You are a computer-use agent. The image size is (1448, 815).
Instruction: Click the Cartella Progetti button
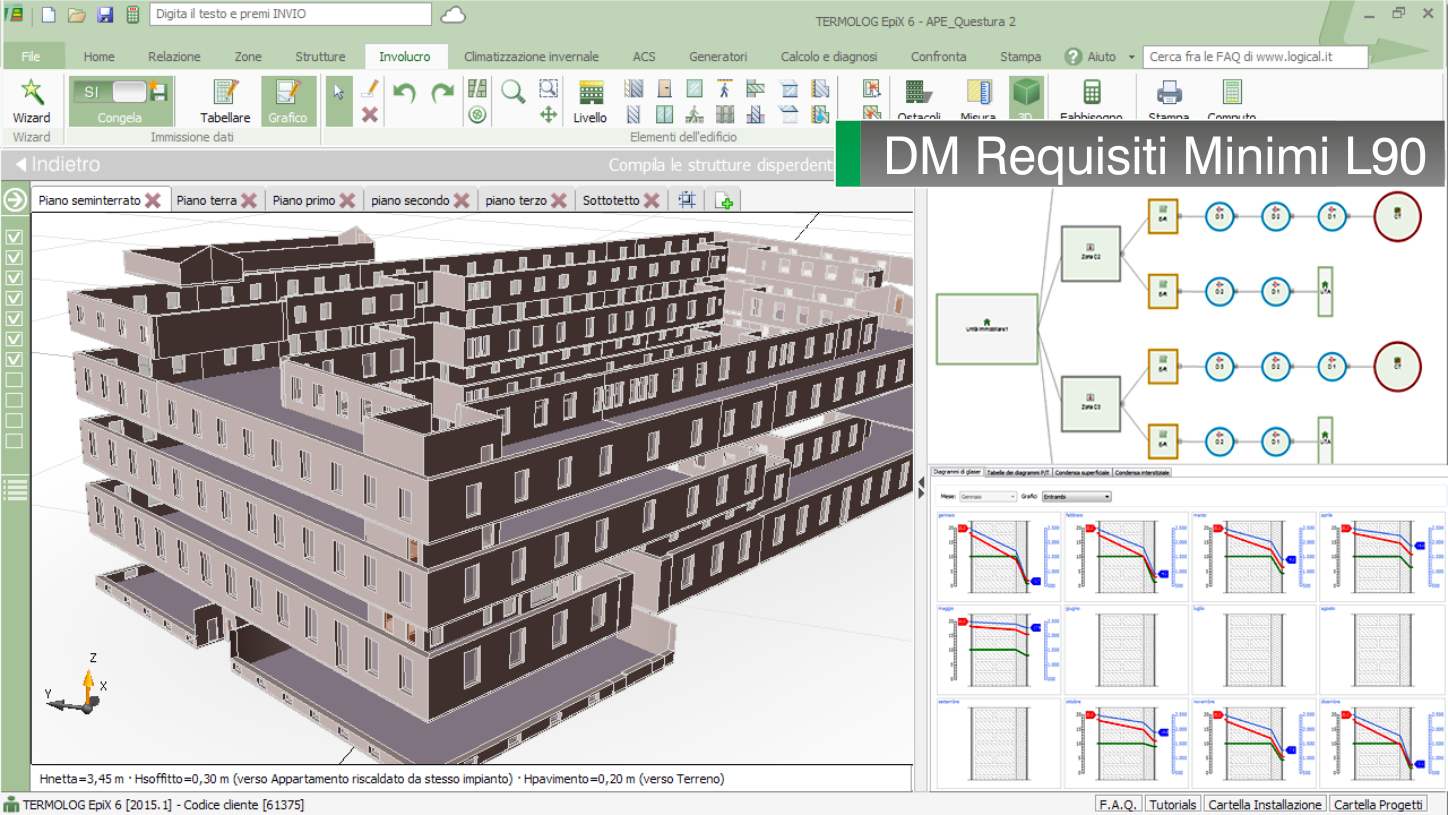pos(1377,805)
